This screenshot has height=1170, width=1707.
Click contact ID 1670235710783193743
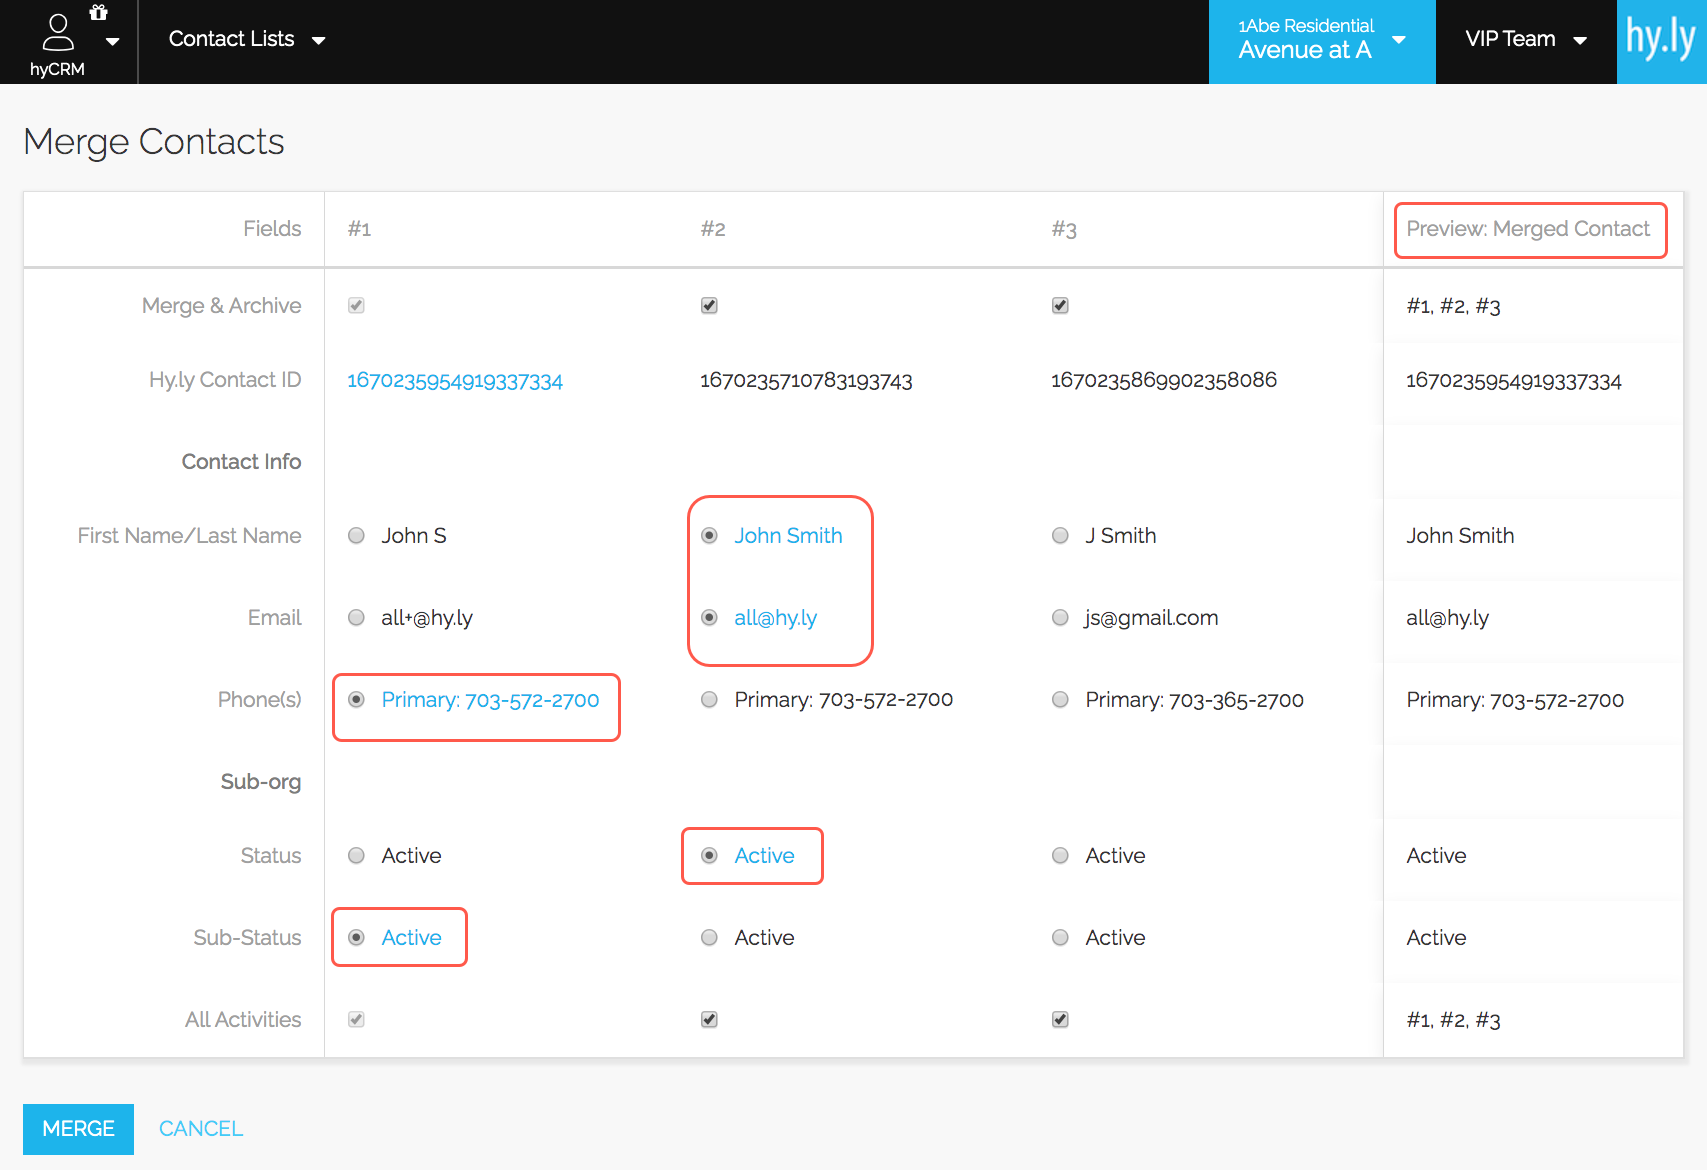pyautogui.click(x=806, y=381)
